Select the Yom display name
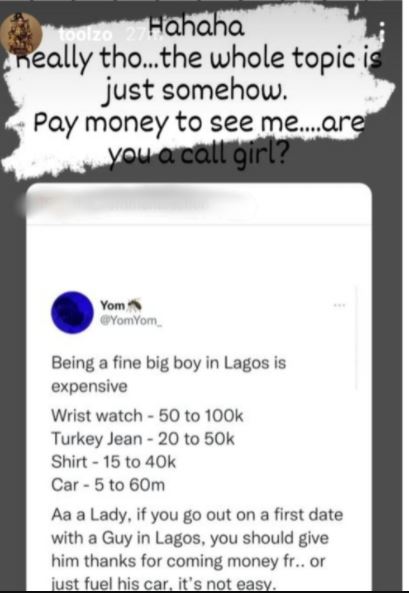 tap(112, 305)
